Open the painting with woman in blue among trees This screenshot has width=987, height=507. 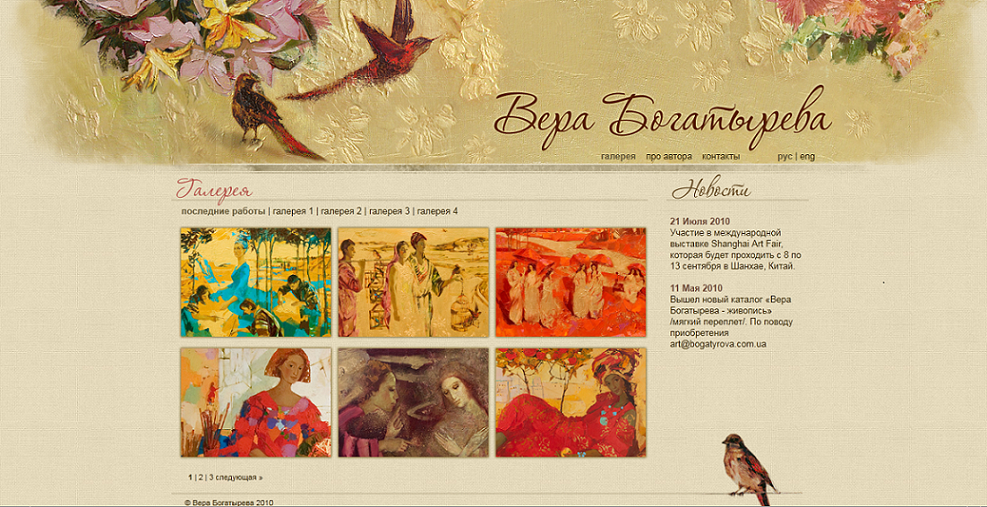pyautogui.click(x=256, y=282)
